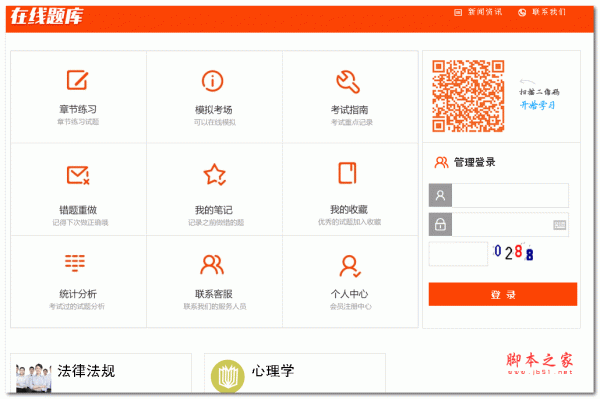Focus the username input field
The height and width of the screenshot is (399, 600).
click(x=510, y=195)
